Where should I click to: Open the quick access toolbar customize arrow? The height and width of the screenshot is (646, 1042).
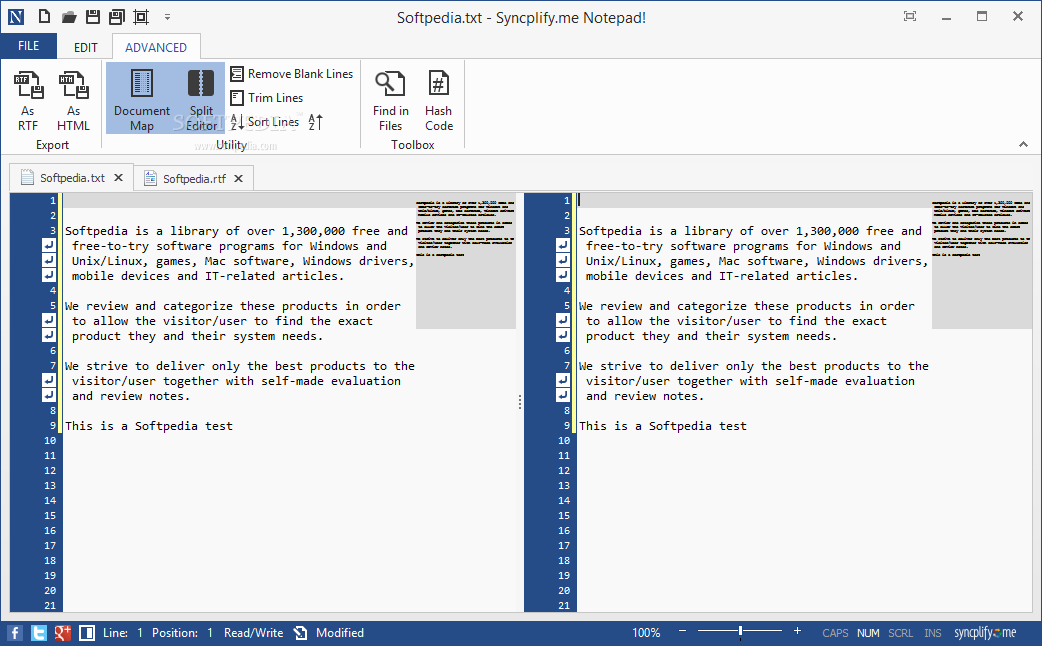[167, 17]
